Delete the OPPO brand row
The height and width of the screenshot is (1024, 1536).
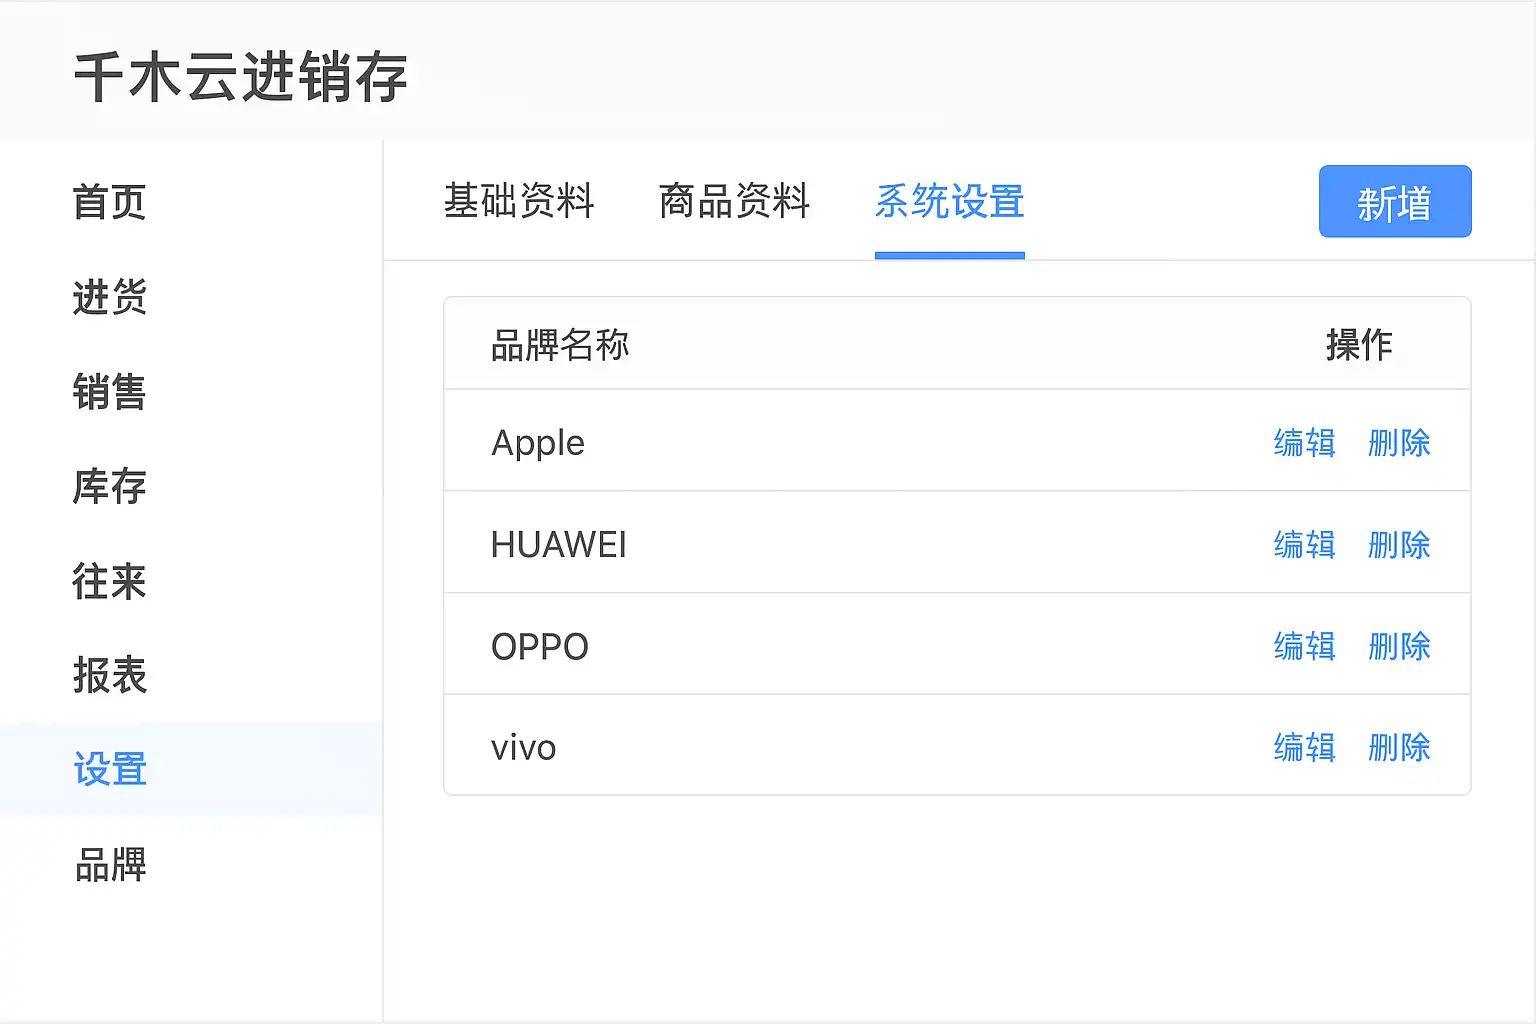[1399, 646]
